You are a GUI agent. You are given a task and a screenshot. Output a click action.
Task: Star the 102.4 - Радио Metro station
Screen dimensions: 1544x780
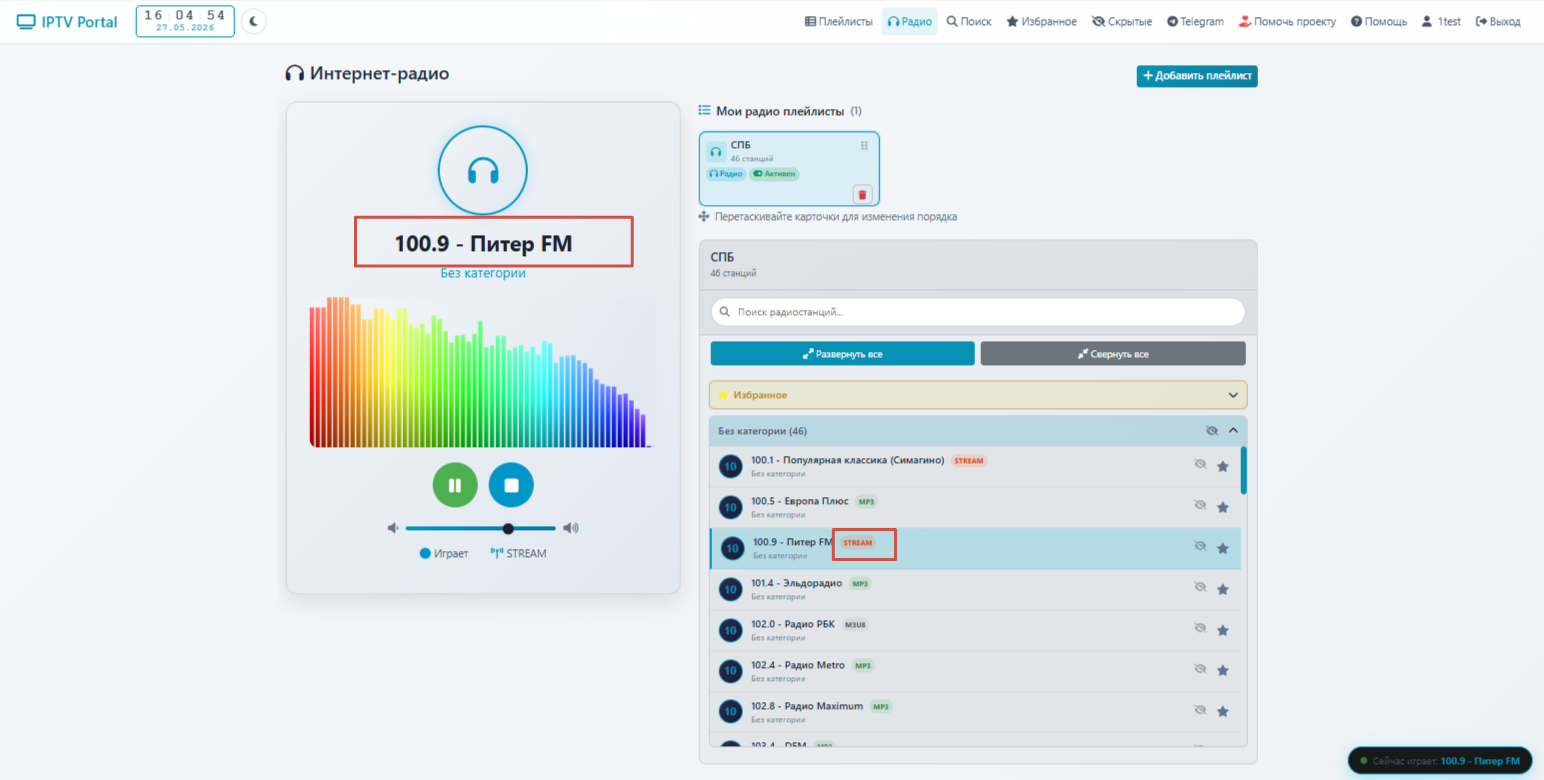[x=1222, y=671]
